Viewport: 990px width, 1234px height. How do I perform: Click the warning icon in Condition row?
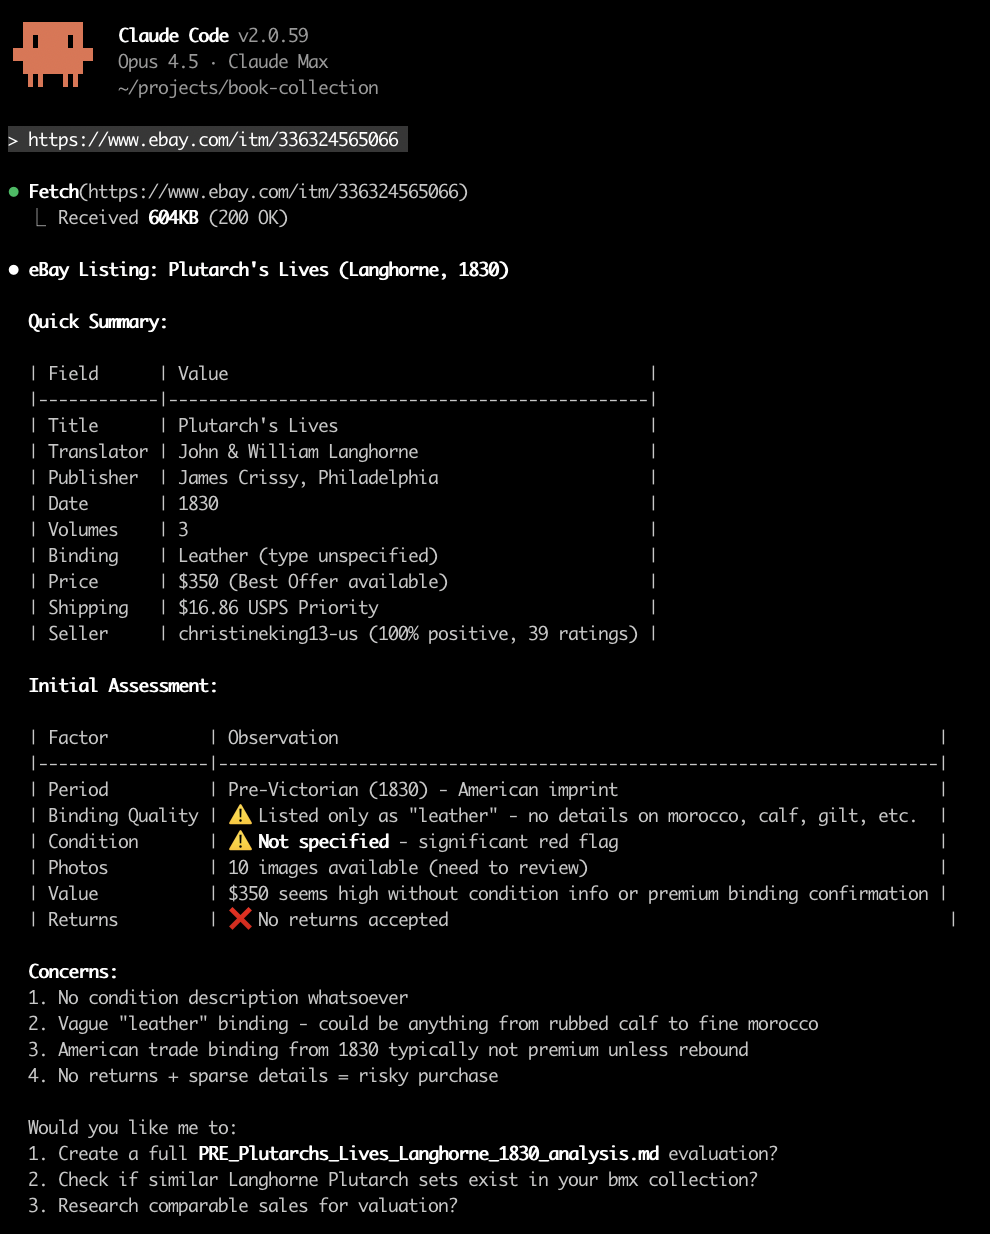[240, 841]
